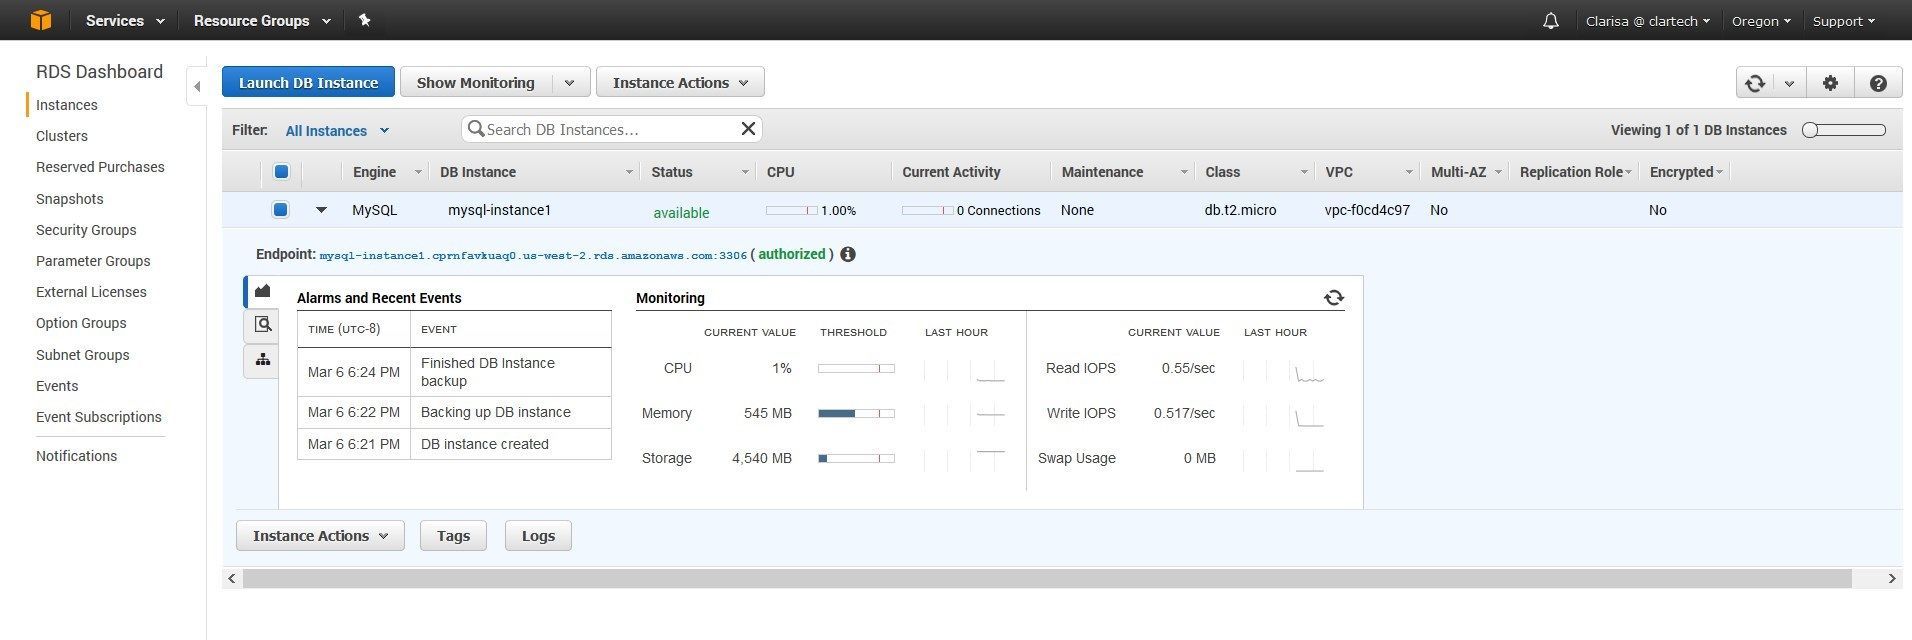
Task: Toggle the checkbox for mysql-instance1 row
Action: tap(281, 210)
